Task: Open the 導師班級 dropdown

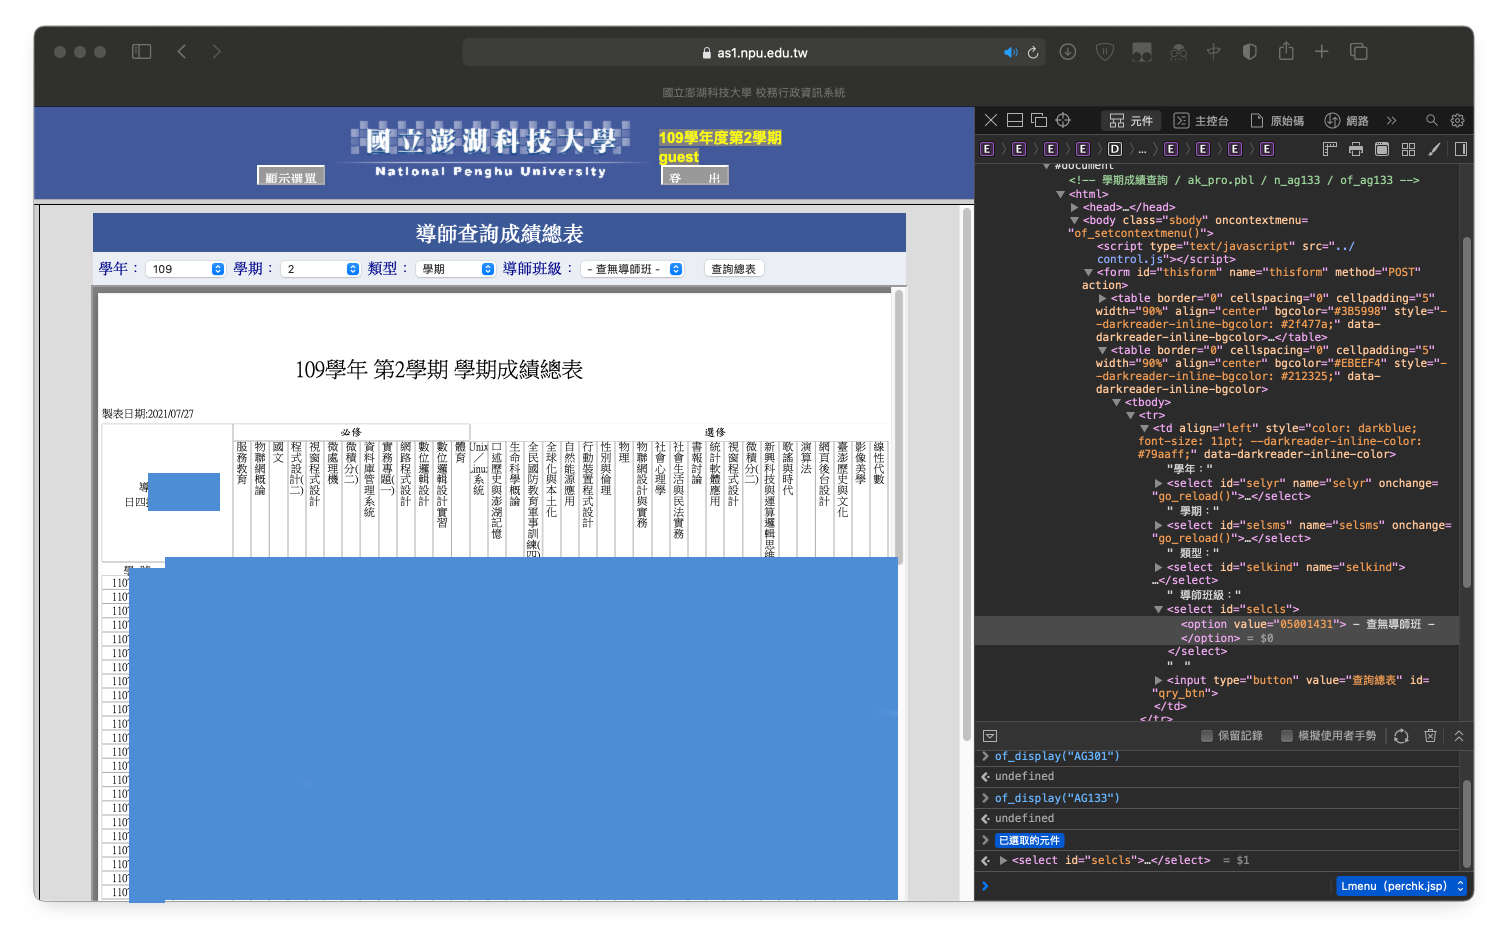Action: [x=632, y=269]
